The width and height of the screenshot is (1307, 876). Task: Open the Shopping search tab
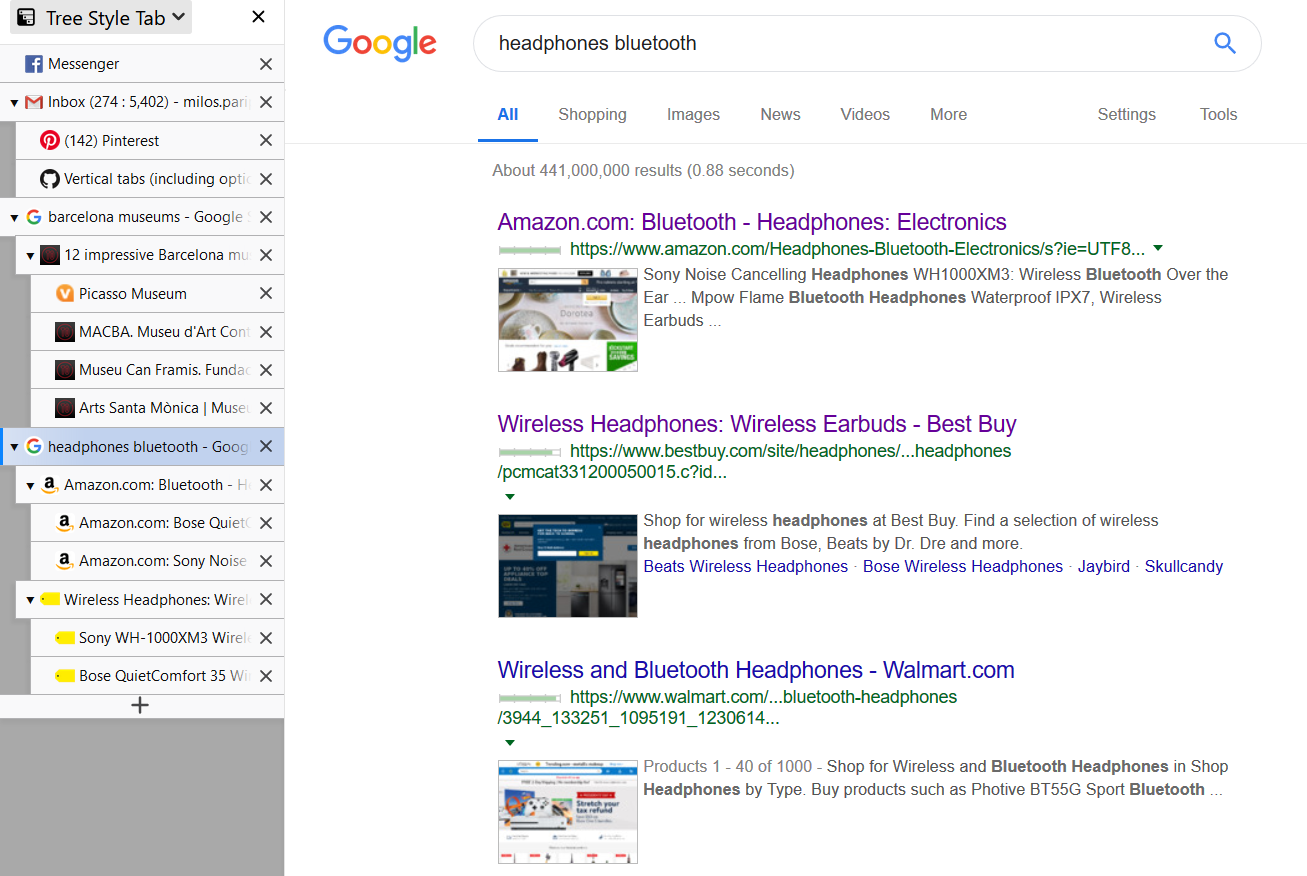click(592, 114)
